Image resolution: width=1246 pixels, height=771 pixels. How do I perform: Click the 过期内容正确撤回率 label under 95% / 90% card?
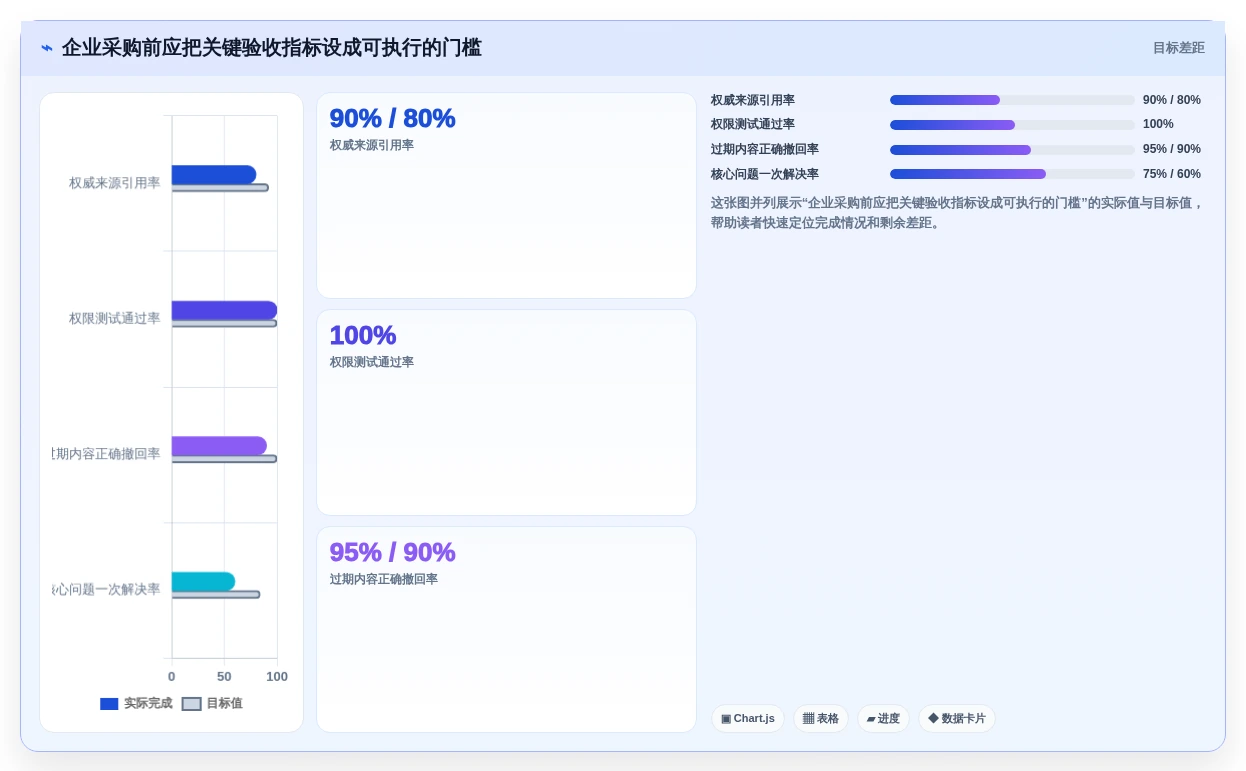384,579
